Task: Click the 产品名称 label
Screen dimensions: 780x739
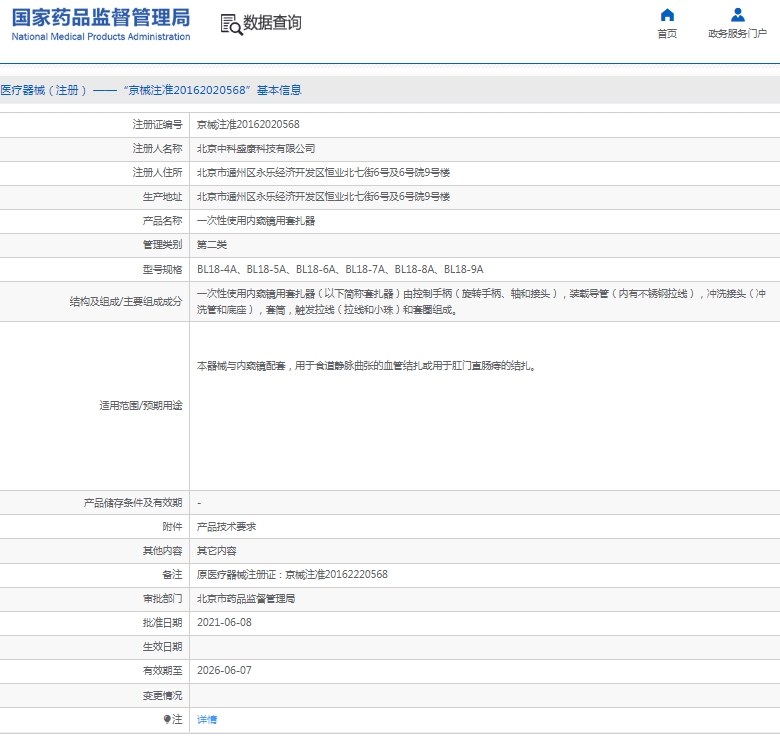Action: 162,220
